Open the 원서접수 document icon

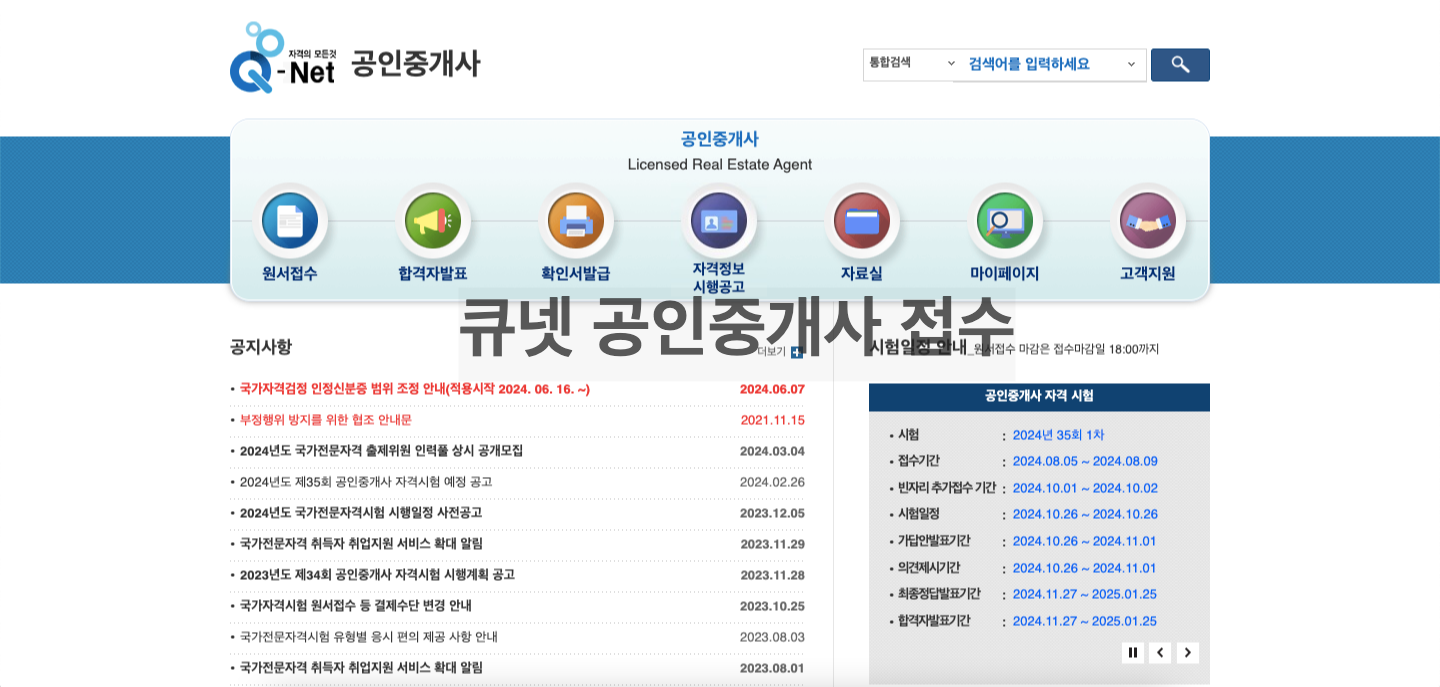290,221
